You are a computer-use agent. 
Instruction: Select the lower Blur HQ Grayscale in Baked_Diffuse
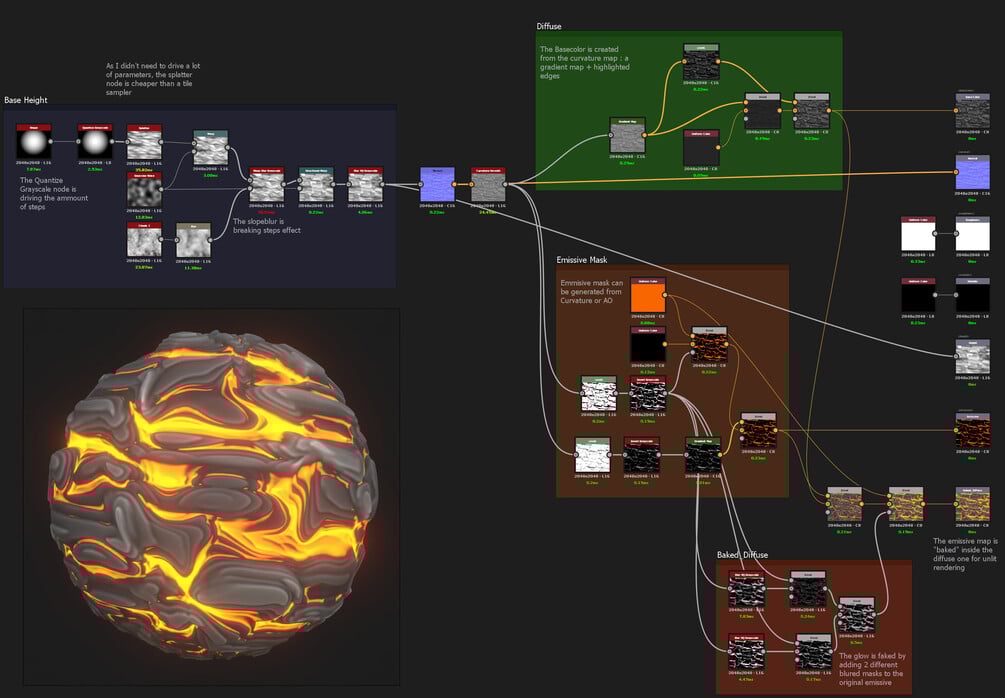[x=746, y=651]
